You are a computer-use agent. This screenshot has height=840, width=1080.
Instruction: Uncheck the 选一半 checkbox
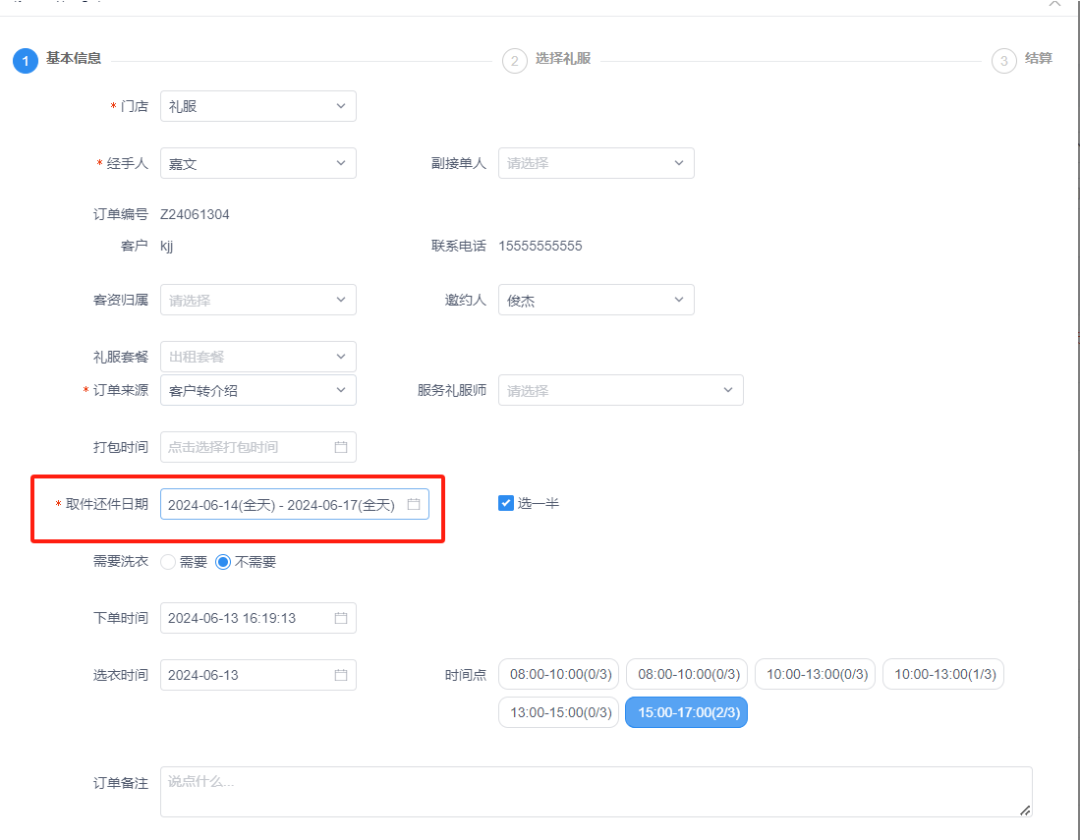[506, 503]
